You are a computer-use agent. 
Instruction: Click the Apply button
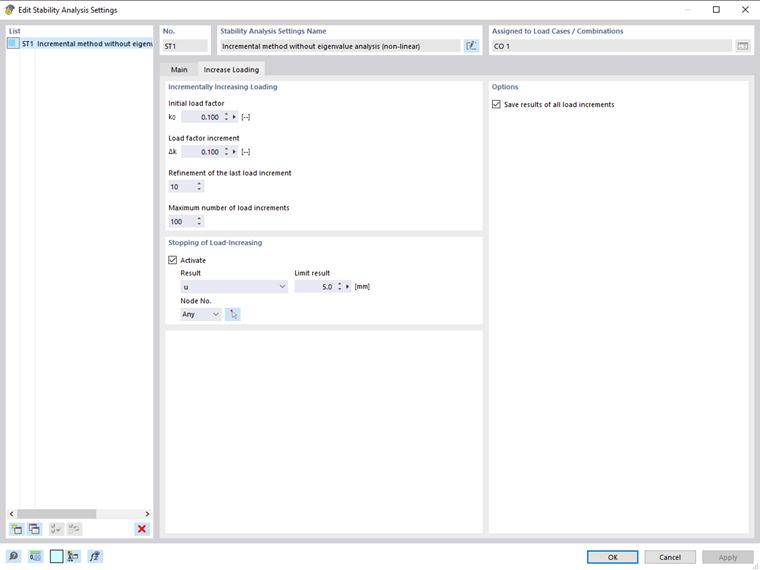[x=728, y=557]
